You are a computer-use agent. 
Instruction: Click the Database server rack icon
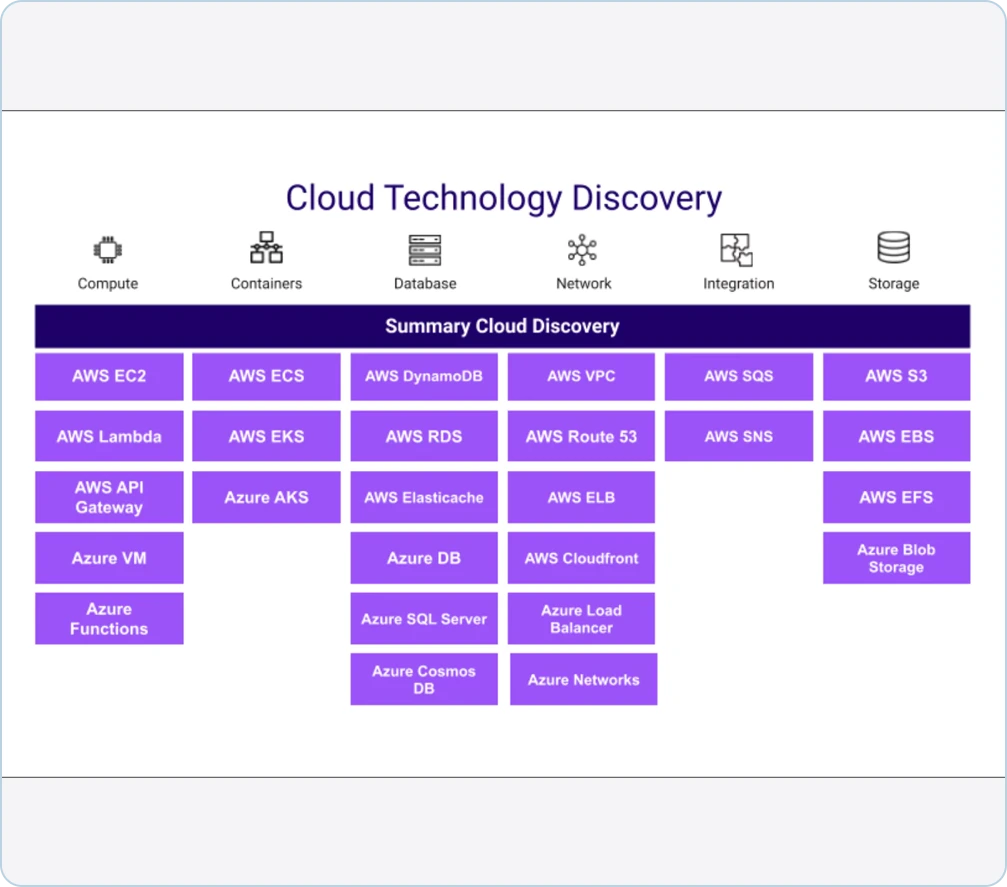point(425,250)
